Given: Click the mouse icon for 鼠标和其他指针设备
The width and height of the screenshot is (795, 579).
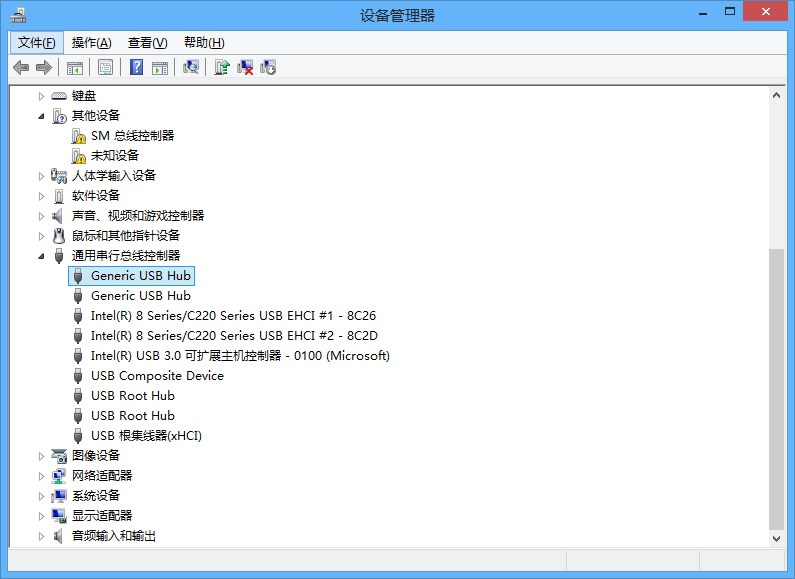Looking at the screenshot, I should point(59,236).
